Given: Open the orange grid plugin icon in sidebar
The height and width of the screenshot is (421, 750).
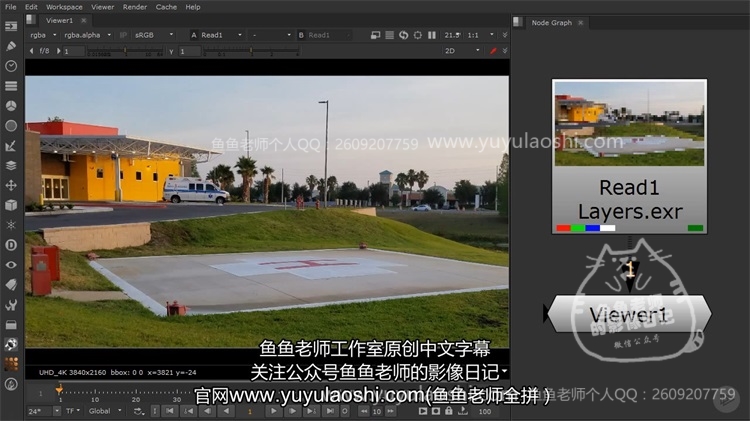Looking at the screenshot, I should coord(11,364).
